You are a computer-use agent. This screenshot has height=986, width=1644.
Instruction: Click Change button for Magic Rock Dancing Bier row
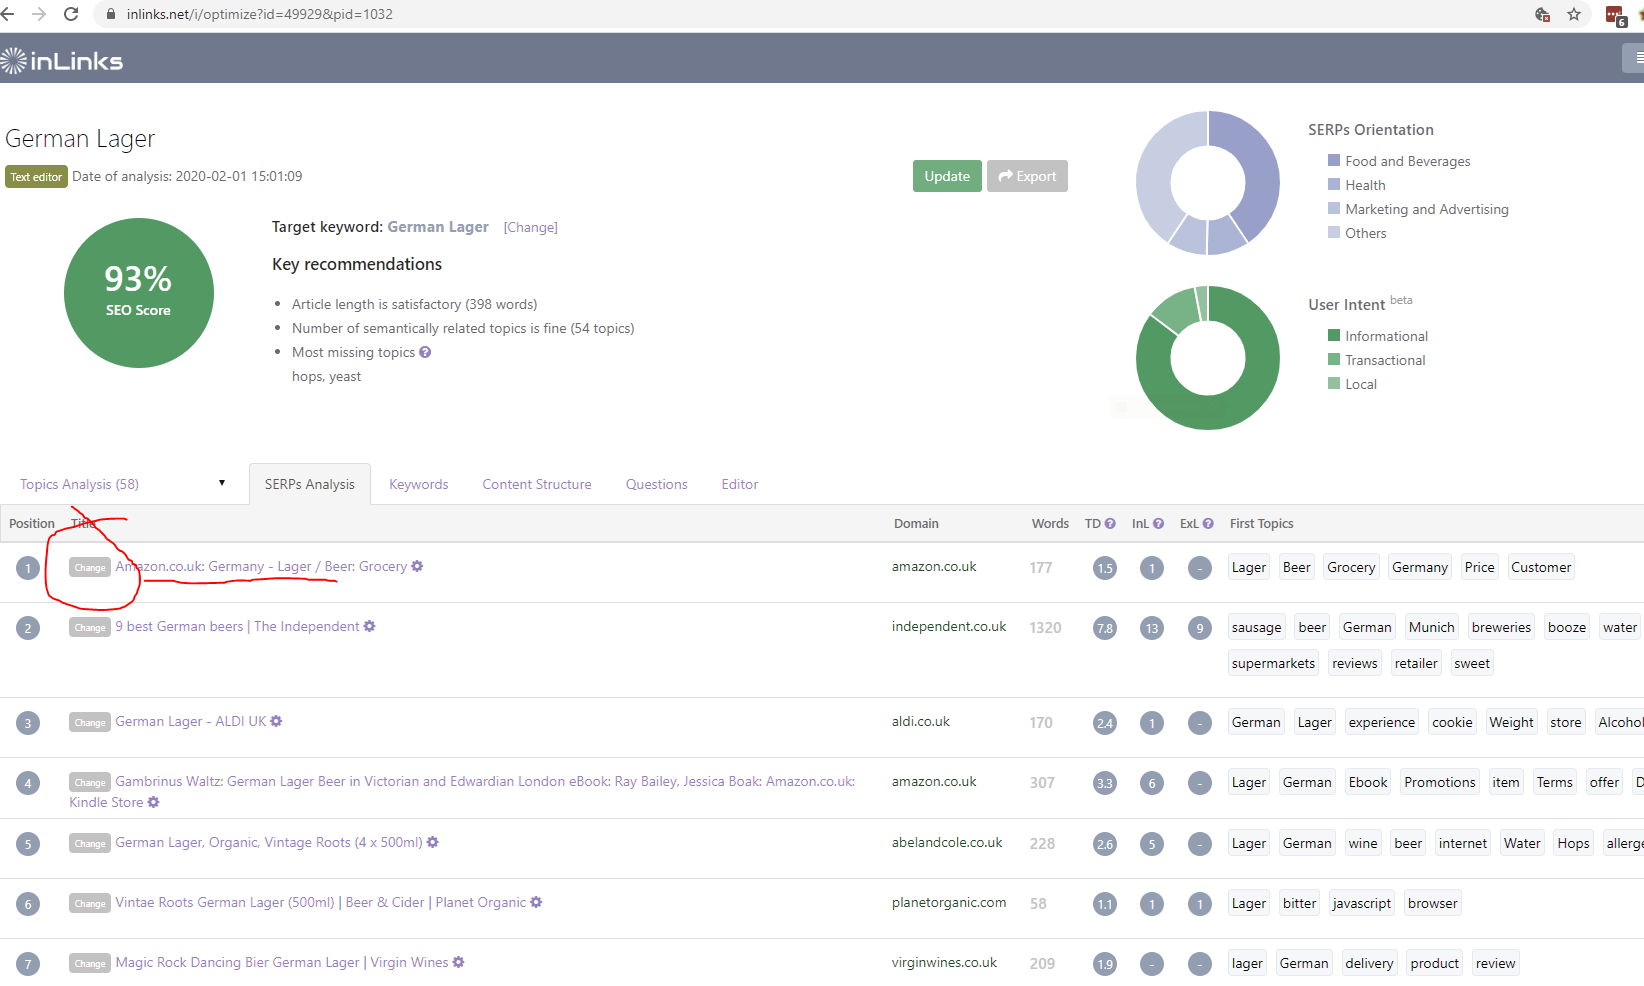[x=90, y=963]
